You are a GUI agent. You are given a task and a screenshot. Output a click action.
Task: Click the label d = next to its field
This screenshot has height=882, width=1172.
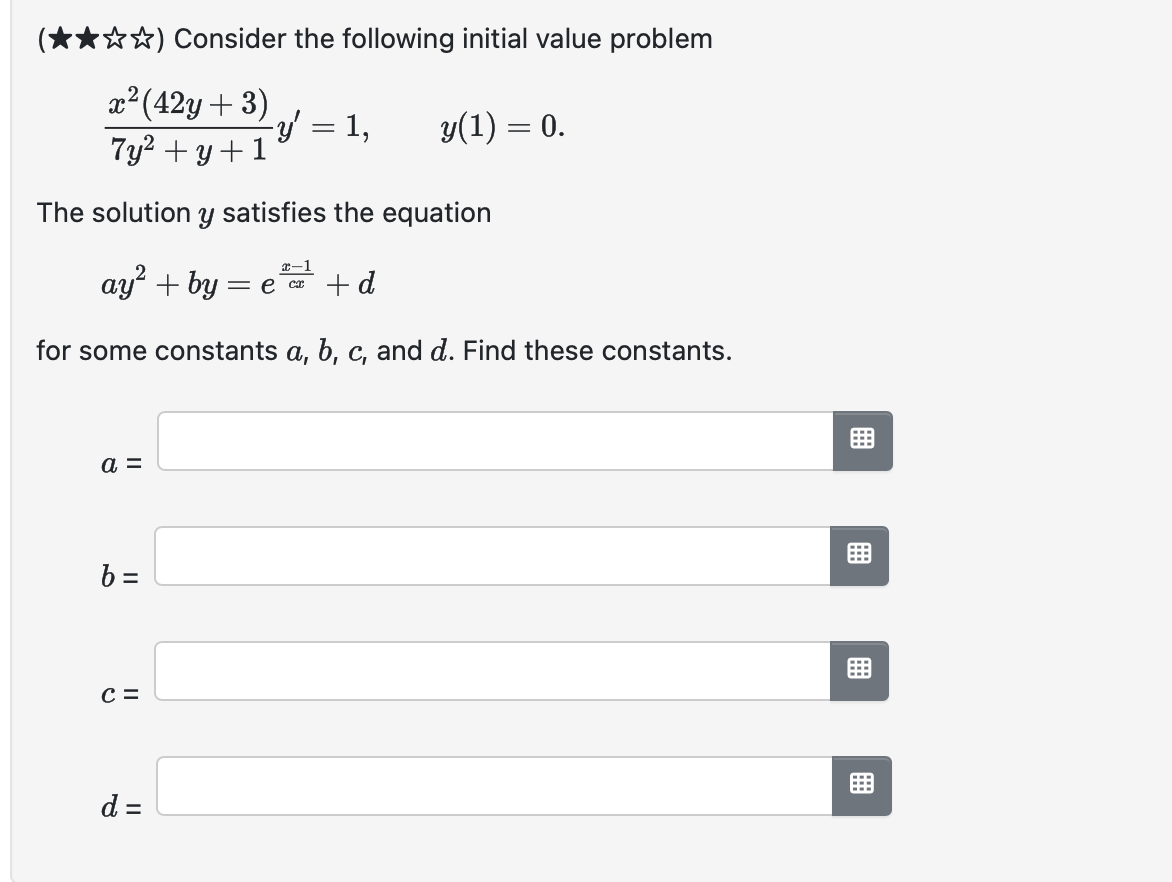120,806
